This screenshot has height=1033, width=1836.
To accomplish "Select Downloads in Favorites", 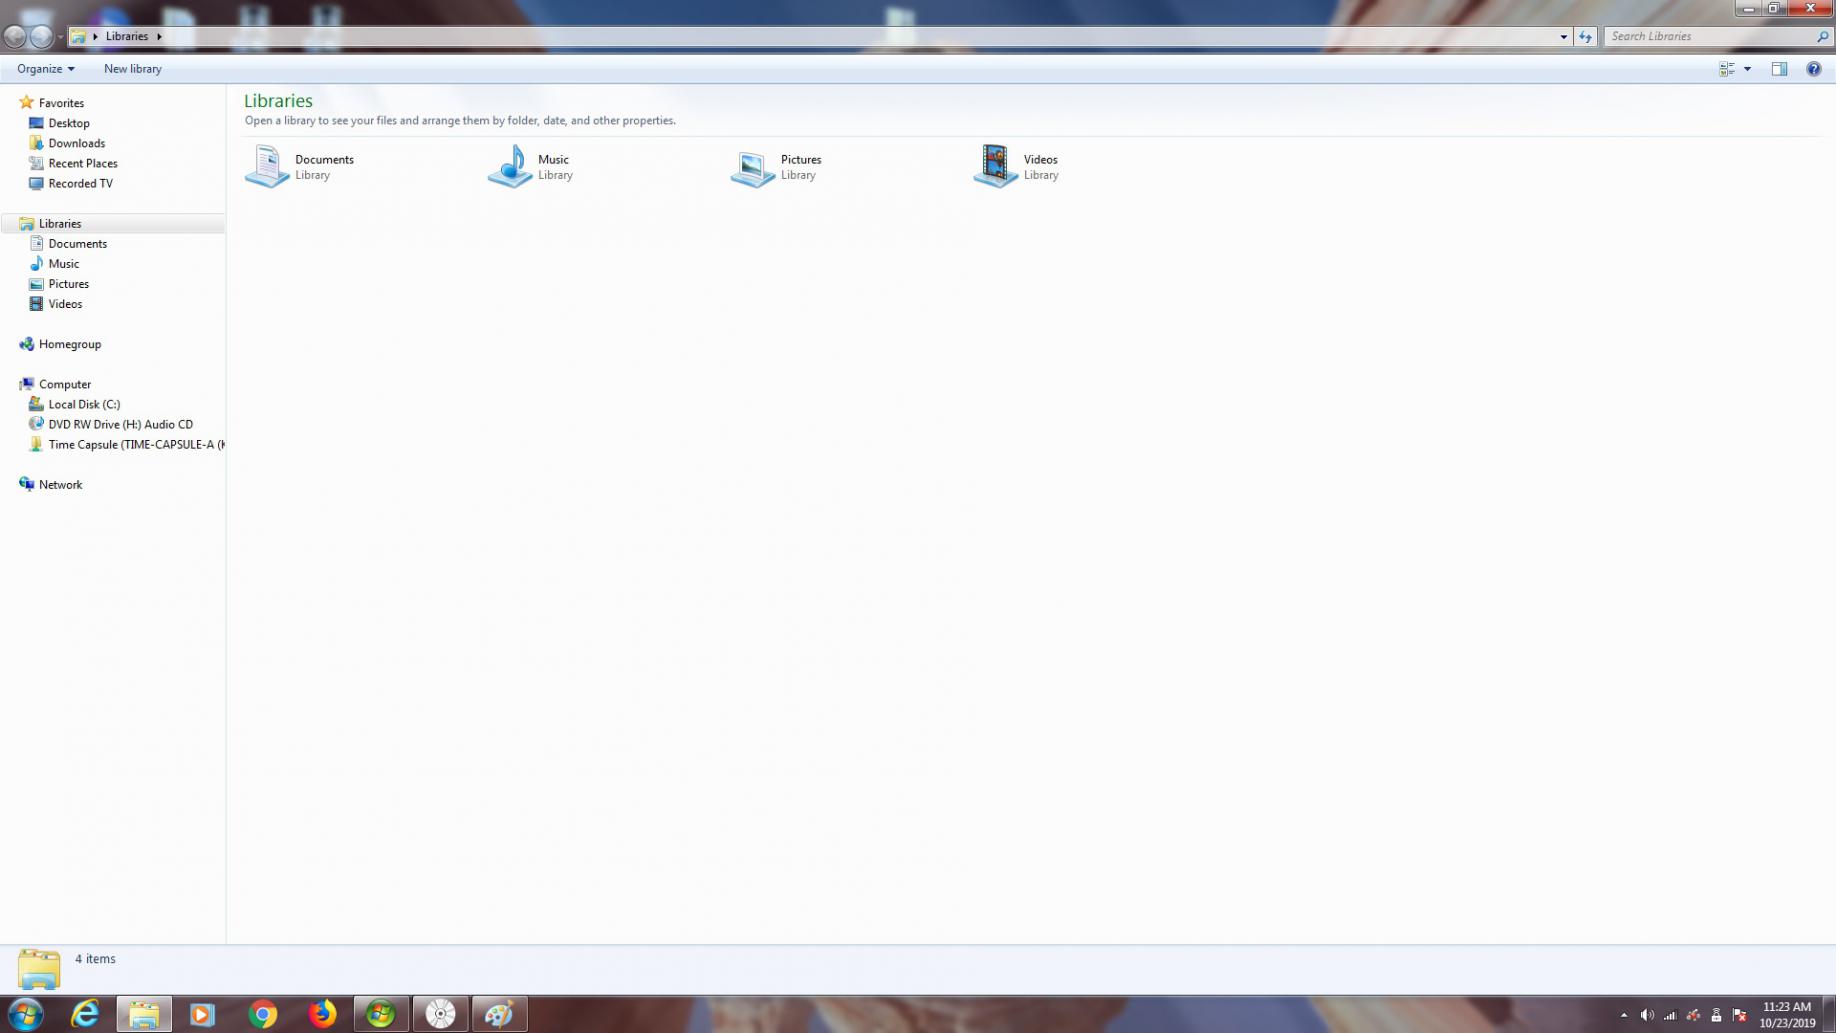I will pyautogui.click(x=76, y=143).
